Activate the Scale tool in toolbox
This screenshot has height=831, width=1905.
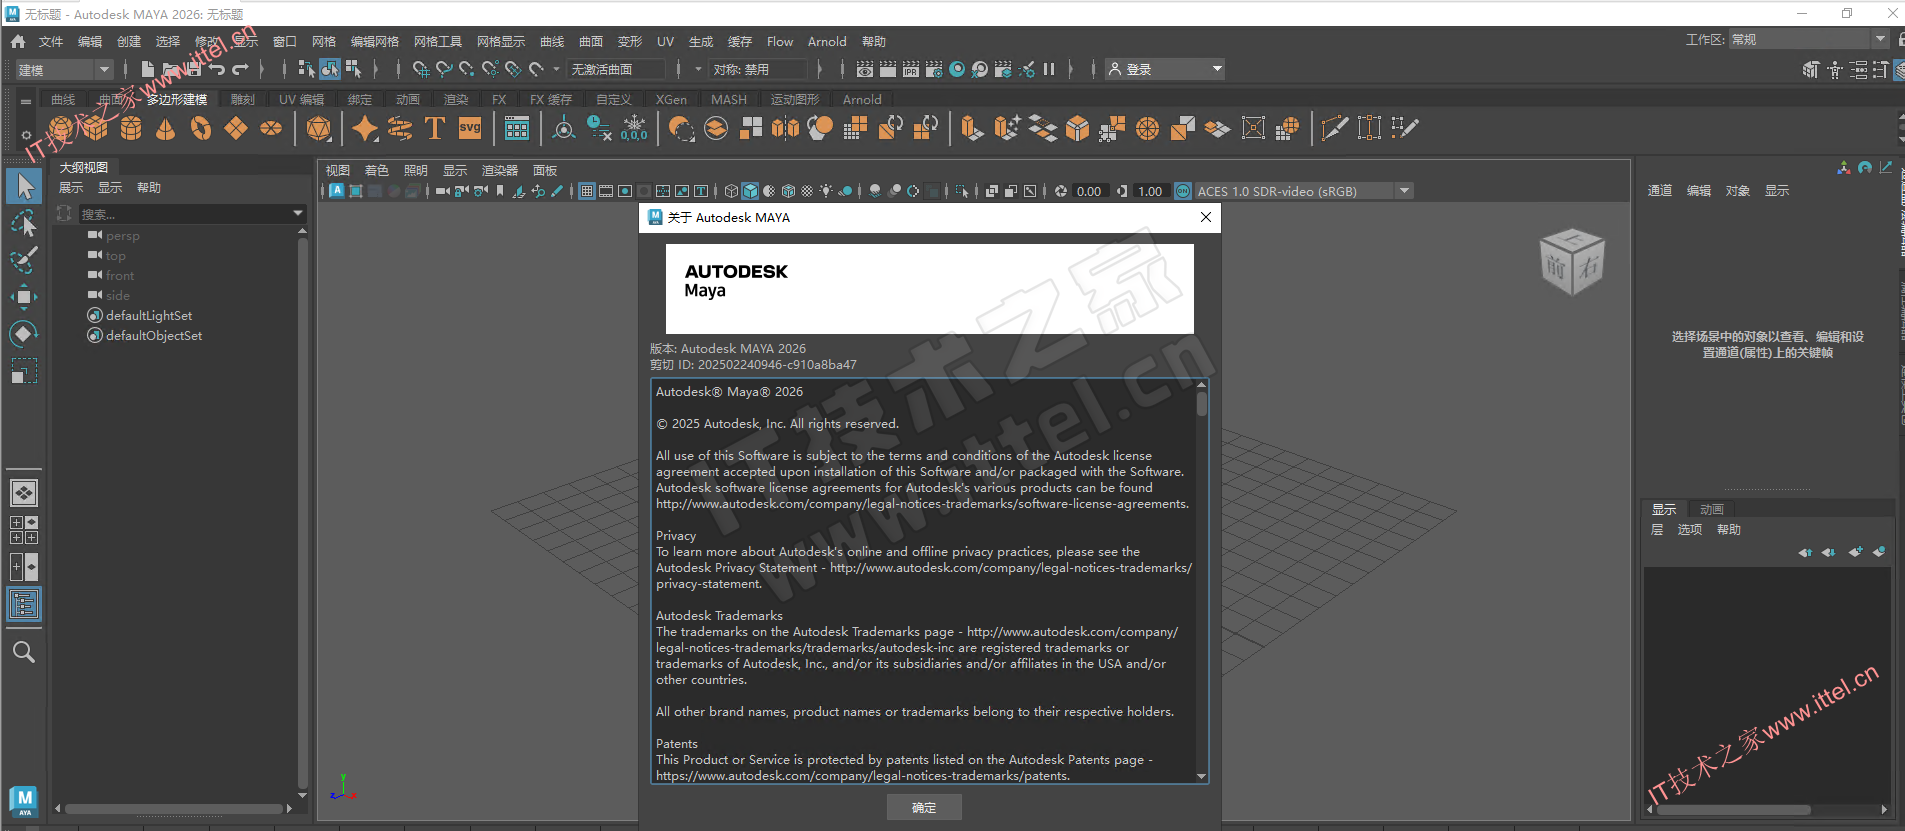click(x=24, y=371)
